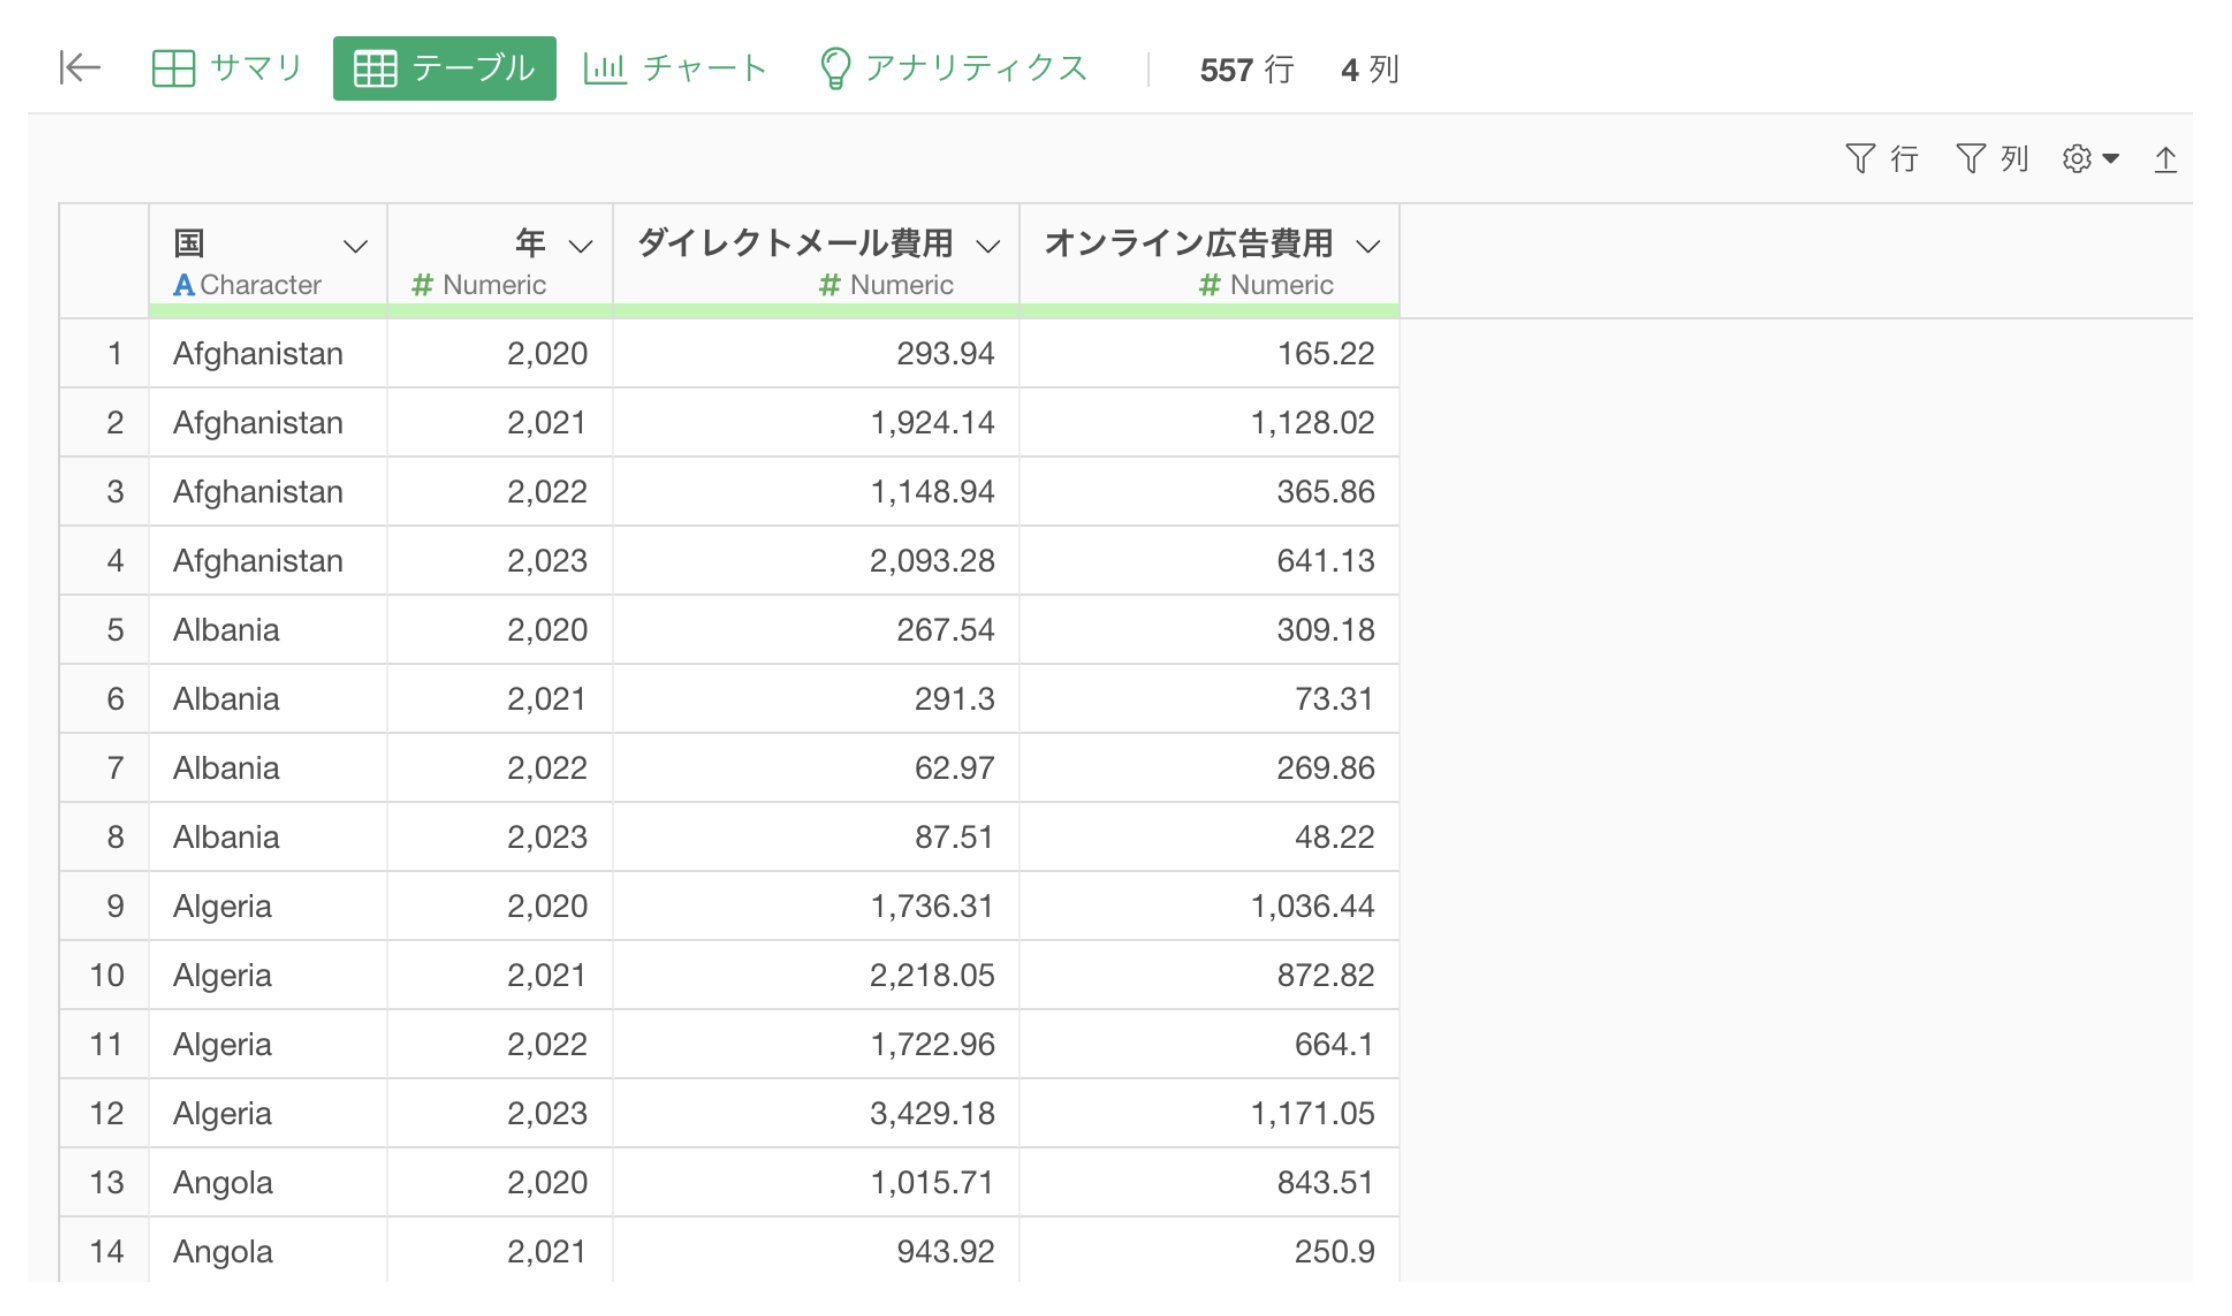The height and width of the screenshot is (1316, 2232).
Task: Select the cell with value 365.86
Action: click(1209, 491)
